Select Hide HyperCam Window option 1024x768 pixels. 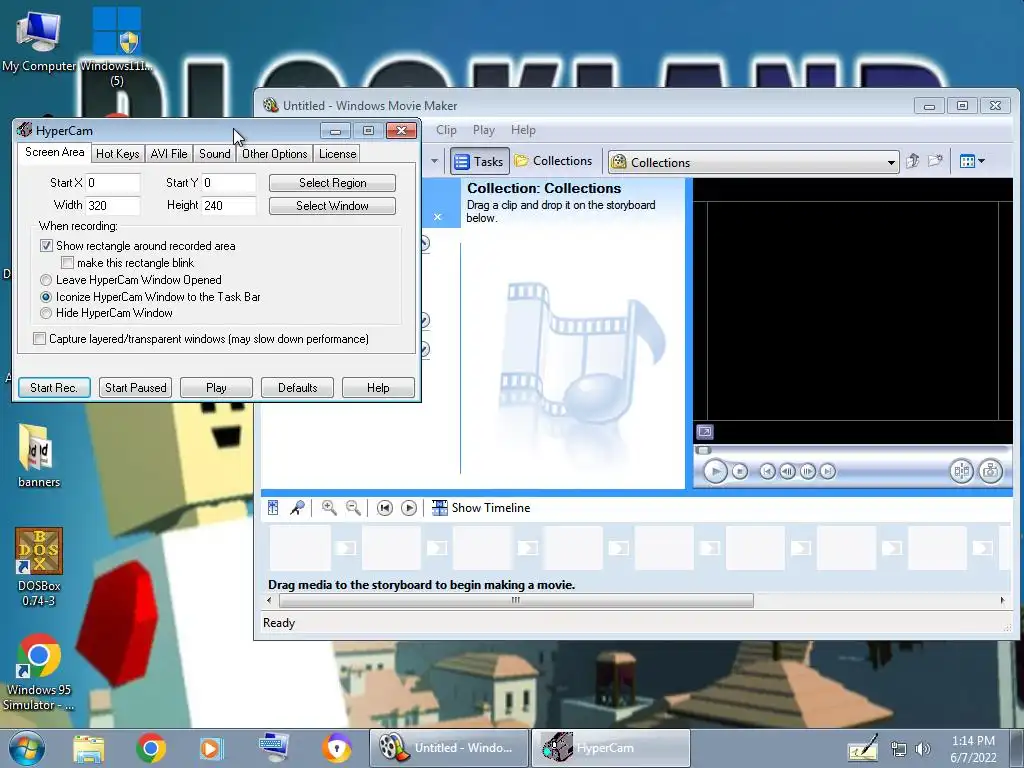point(46,313)
